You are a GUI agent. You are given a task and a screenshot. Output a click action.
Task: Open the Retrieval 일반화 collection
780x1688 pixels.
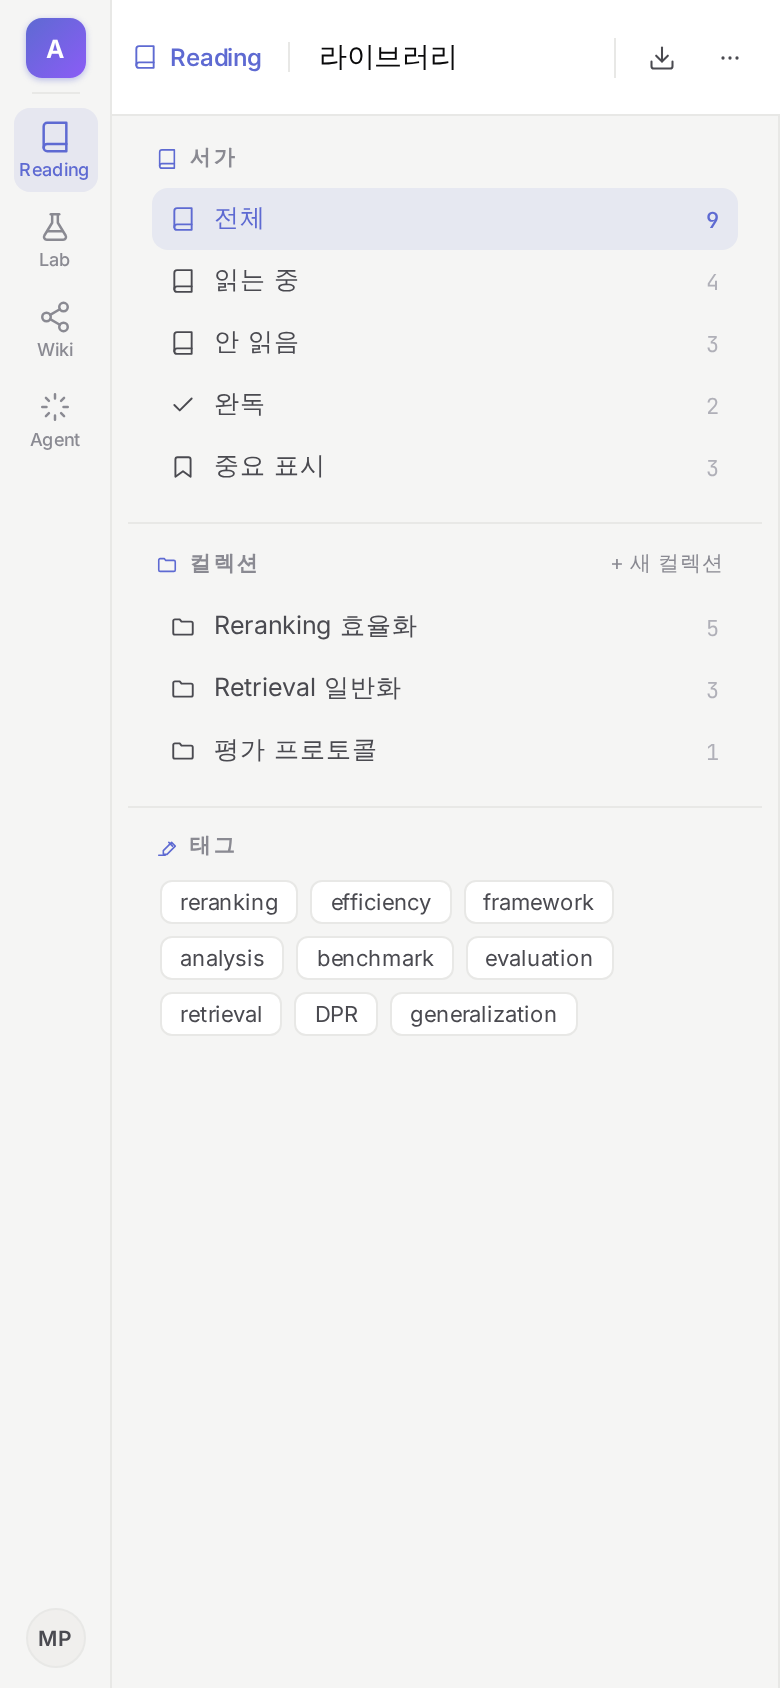[445, 689]
